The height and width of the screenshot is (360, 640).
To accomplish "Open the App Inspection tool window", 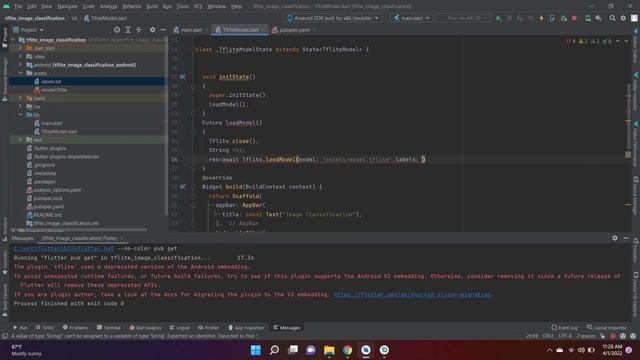I will (246, 328).
